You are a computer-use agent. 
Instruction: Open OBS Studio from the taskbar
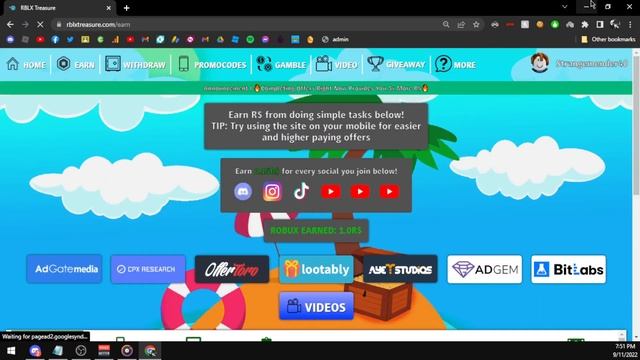click(x=81, y=351)
